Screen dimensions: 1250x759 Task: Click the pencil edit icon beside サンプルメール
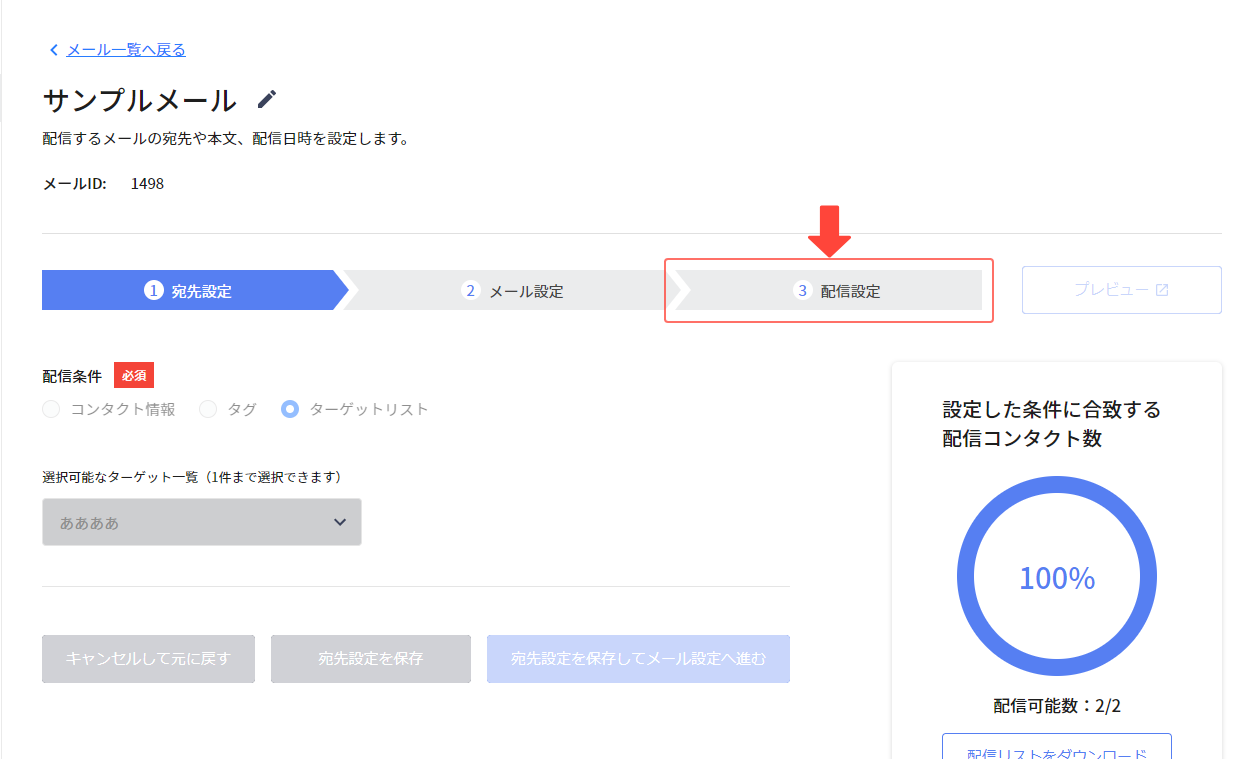[x=266, y=99]
